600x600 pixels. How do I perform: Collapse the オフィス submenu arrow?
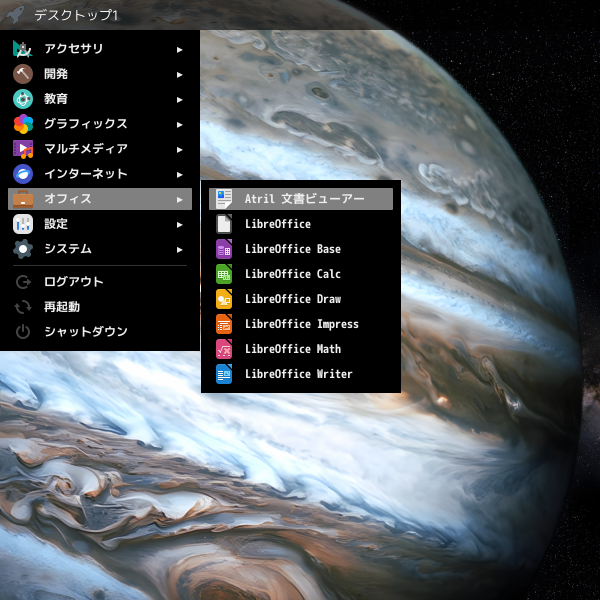[179, 200]
